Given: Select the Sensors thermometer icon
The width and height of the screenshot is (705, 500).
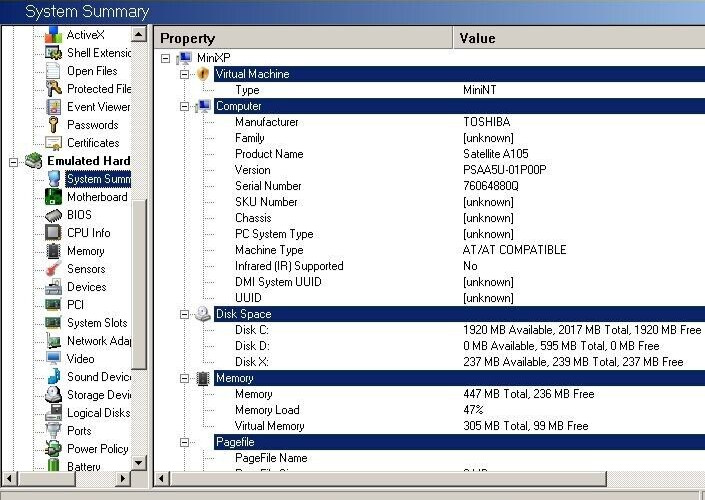Looking at the screenshot, I should coord(54,269).
